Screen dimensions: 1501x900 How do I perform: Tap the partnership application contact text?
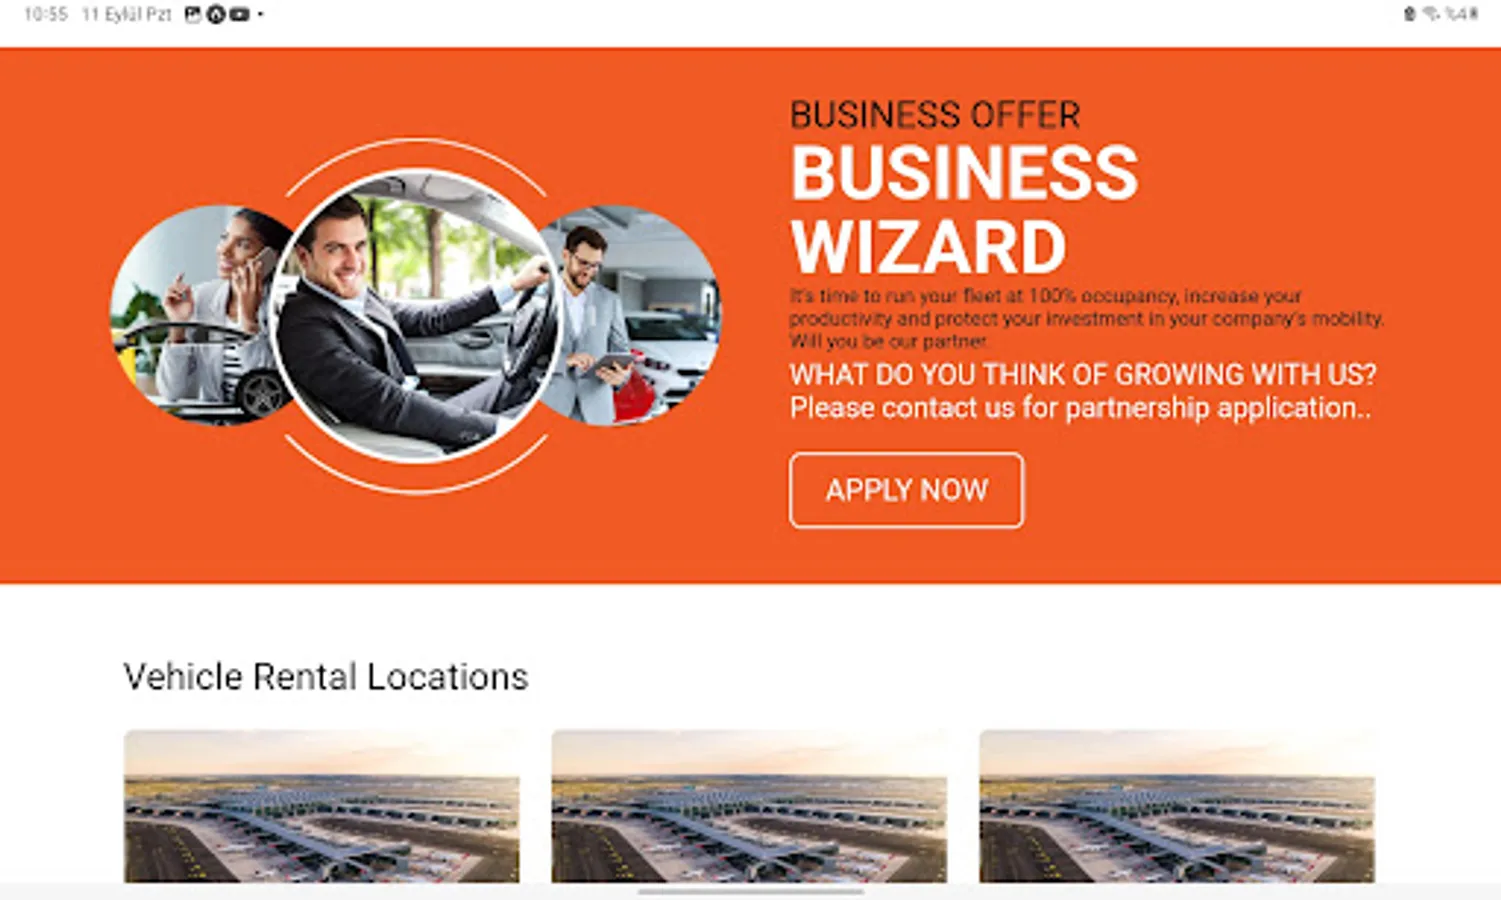(x=1080, y=408)
